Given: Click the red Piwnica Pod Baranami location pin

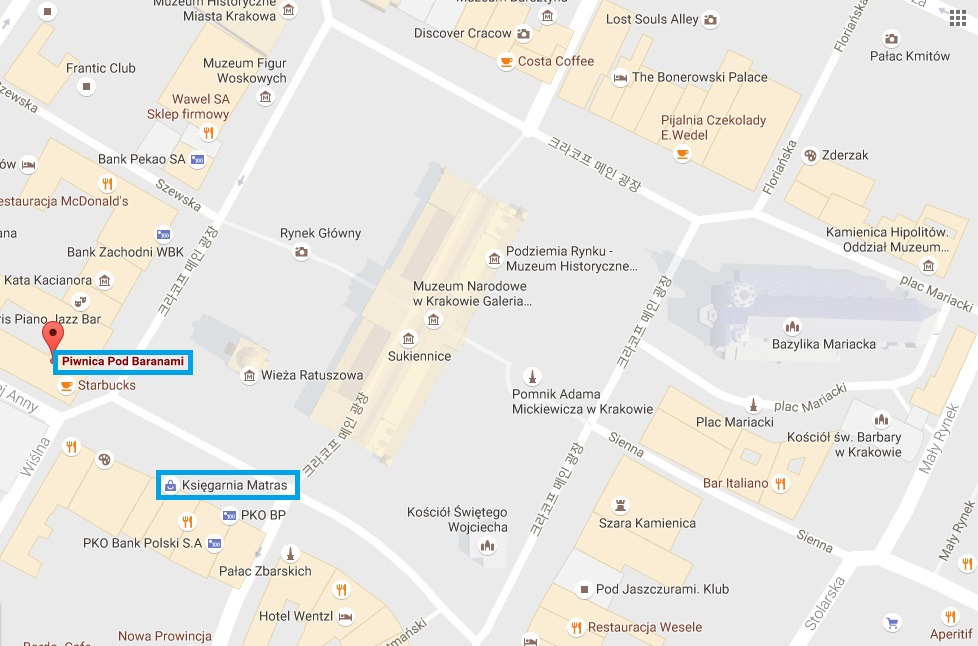Looking at the screenshot, I should pos(52,339).
